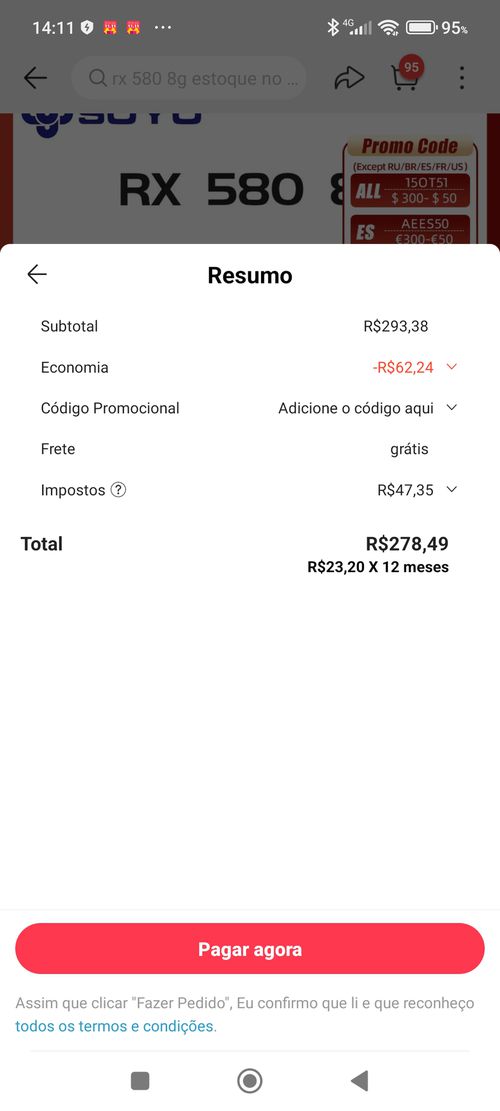Expand the Economia savings details
This screenshot has height=1111, width=500.
coord(453,367)
